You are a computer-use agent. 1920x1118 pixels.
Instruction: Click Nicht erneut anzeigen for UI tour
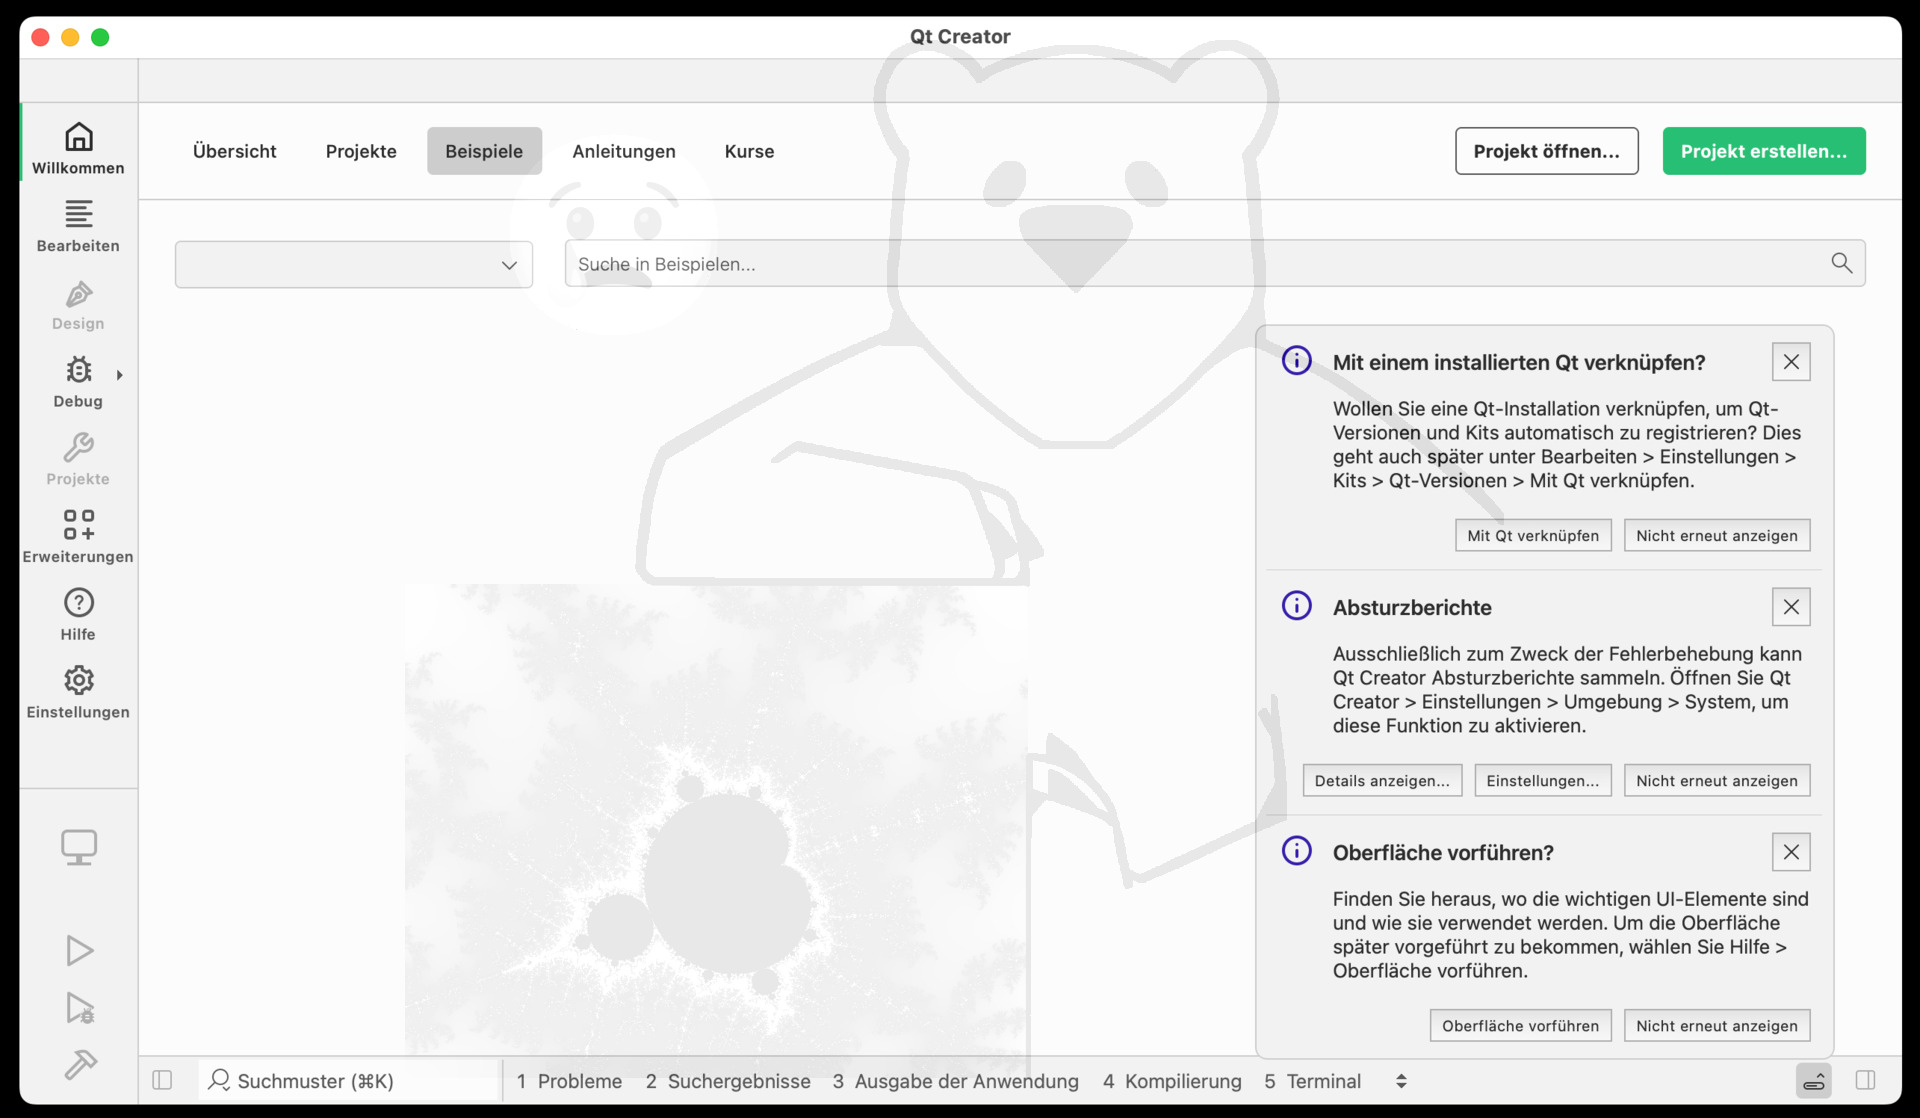(x=1717, y=1025)
